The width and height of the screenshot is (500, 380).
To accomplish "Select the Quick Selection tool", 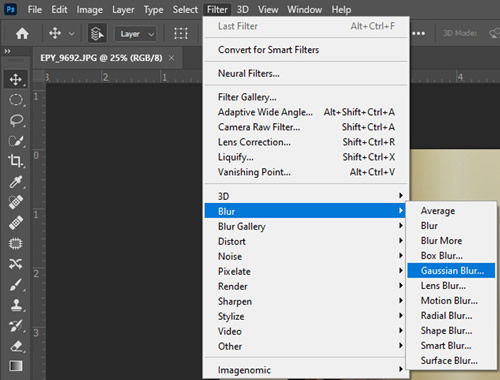I will [x=16, y=141].
